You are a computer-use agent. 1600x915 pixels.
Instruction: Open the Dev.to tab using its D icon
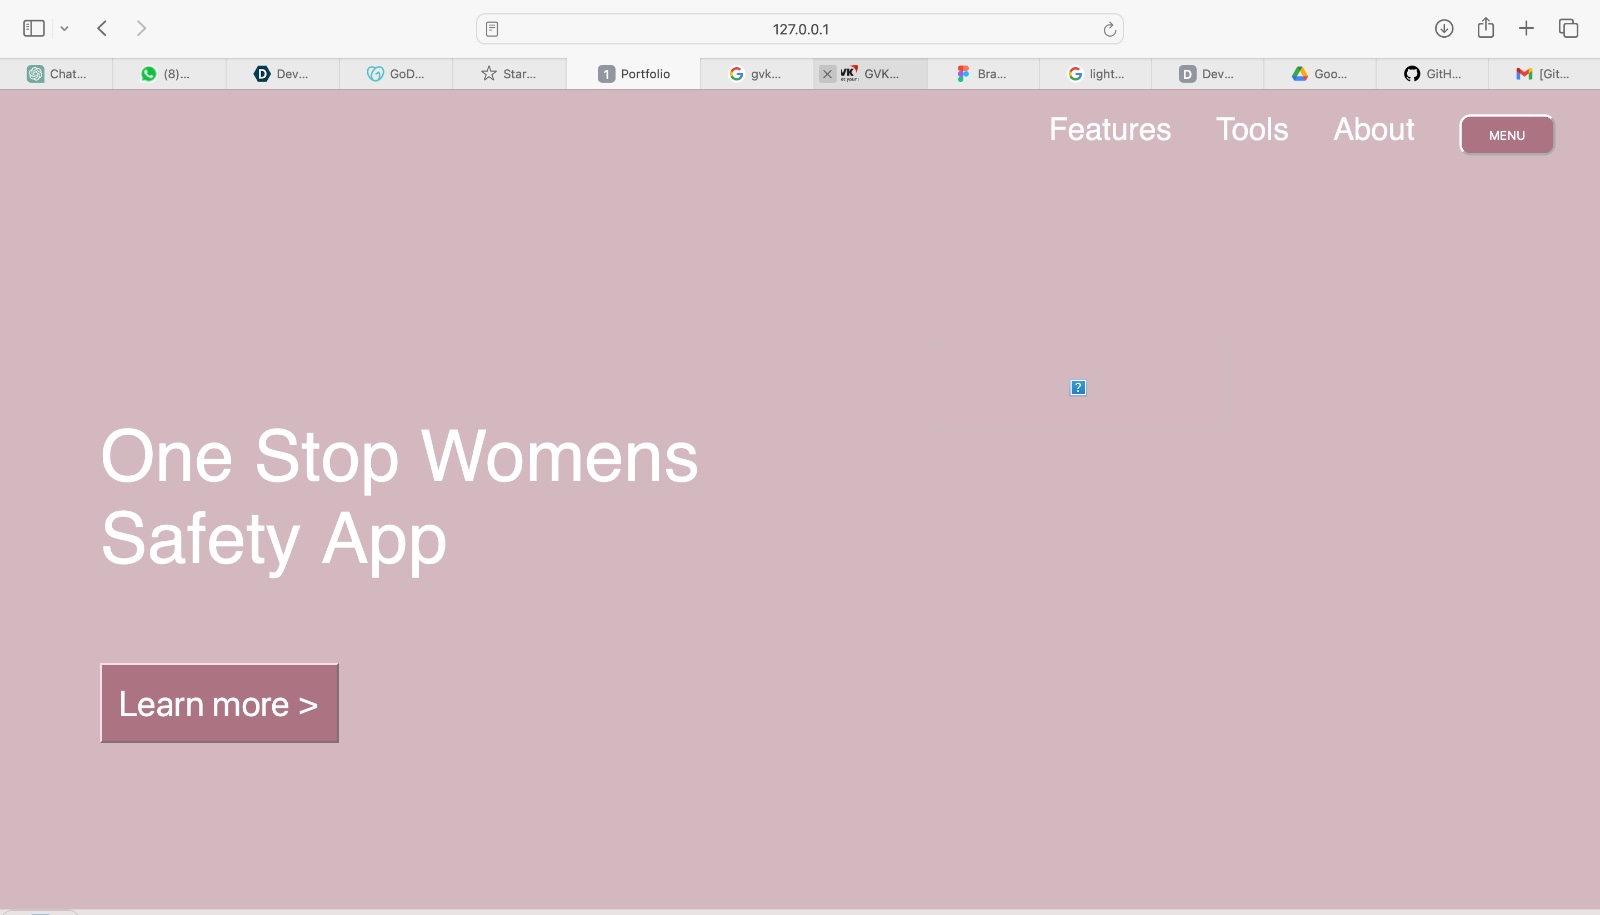click(x=261, y=73)
